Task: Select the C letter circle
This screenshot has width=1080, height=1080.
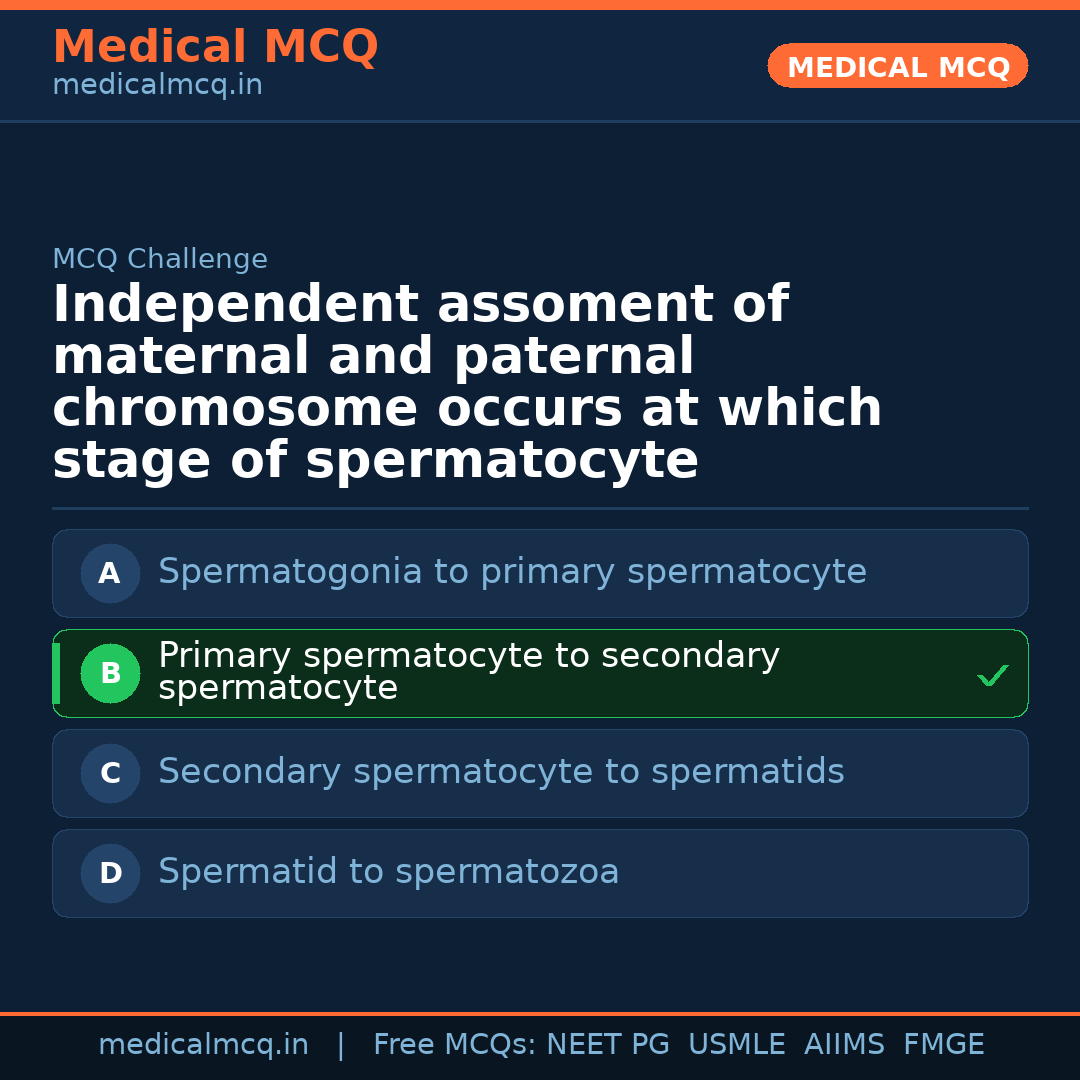Action: pyautogui.click(x=110, y=773)
